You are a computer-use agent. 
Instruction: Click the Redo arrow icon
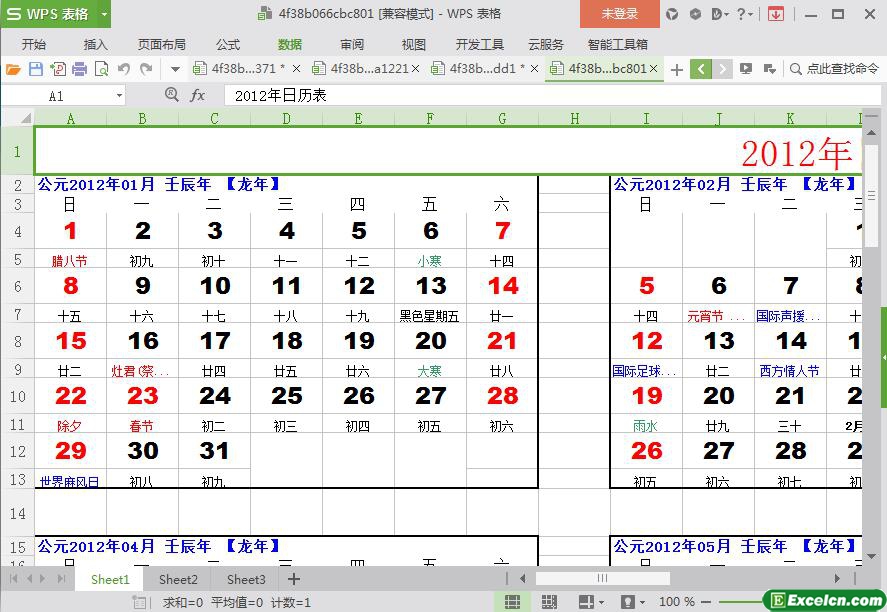click(x=146, y=69)
